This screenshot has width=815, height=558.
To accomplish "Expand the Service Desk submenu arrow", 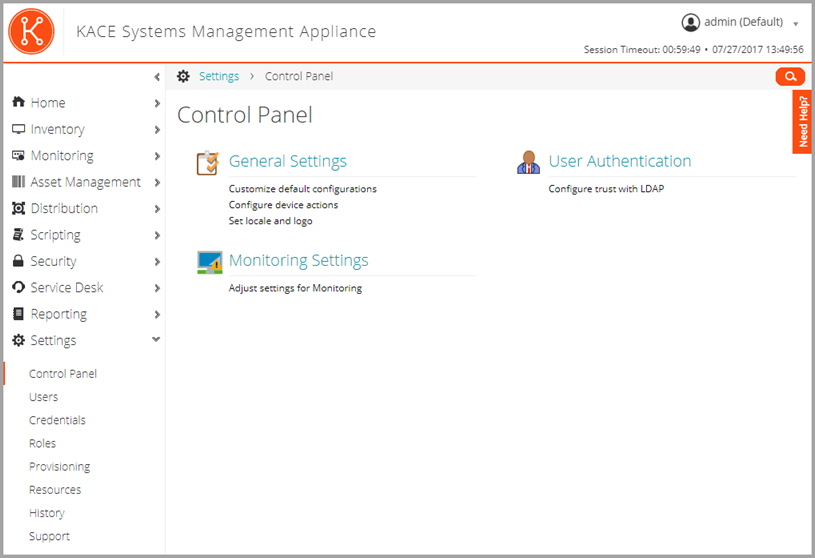I will click(157, 288).
